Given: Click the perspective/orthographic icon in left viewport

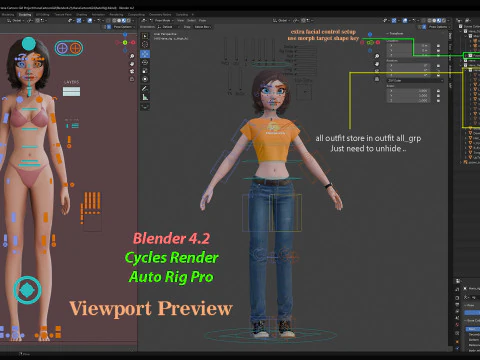Looking at the screenshot, I should coord(132,79).
